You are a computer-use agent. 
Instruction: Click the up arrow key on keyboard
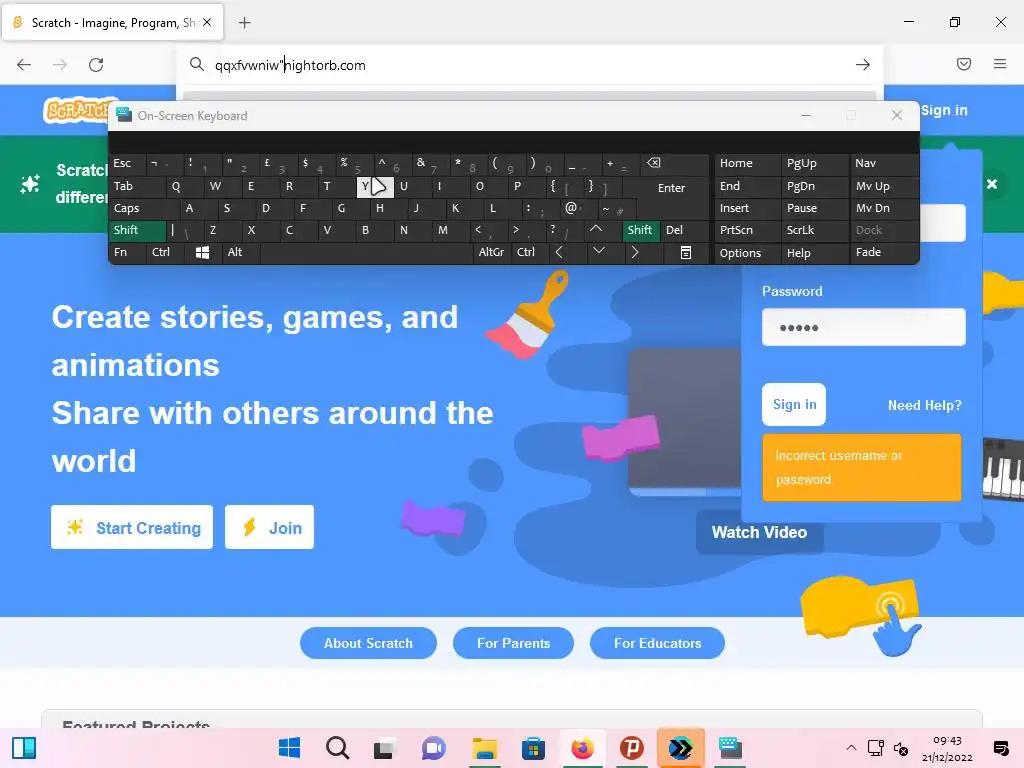tap(596, 229)
